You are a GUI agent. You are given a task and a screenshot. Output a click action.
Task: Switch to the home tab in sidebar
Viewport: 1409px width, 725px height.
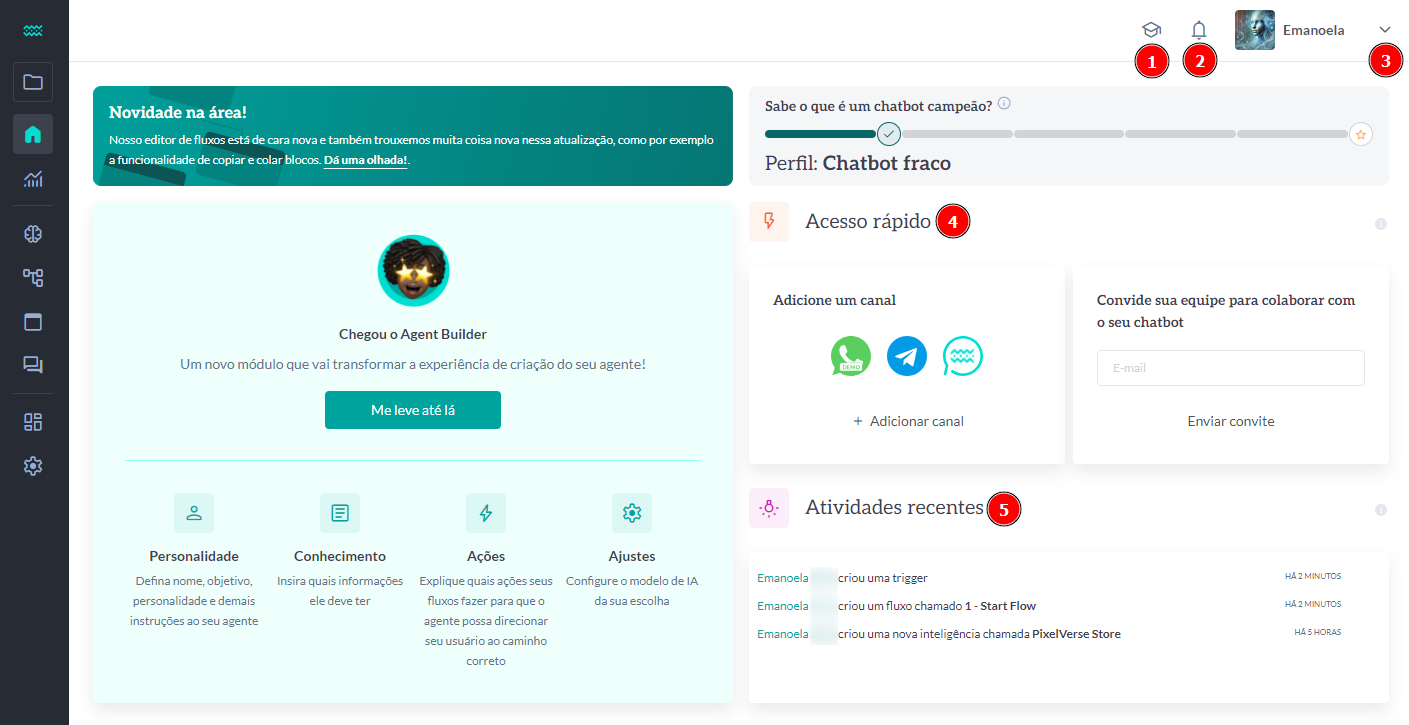coord(33,134)
